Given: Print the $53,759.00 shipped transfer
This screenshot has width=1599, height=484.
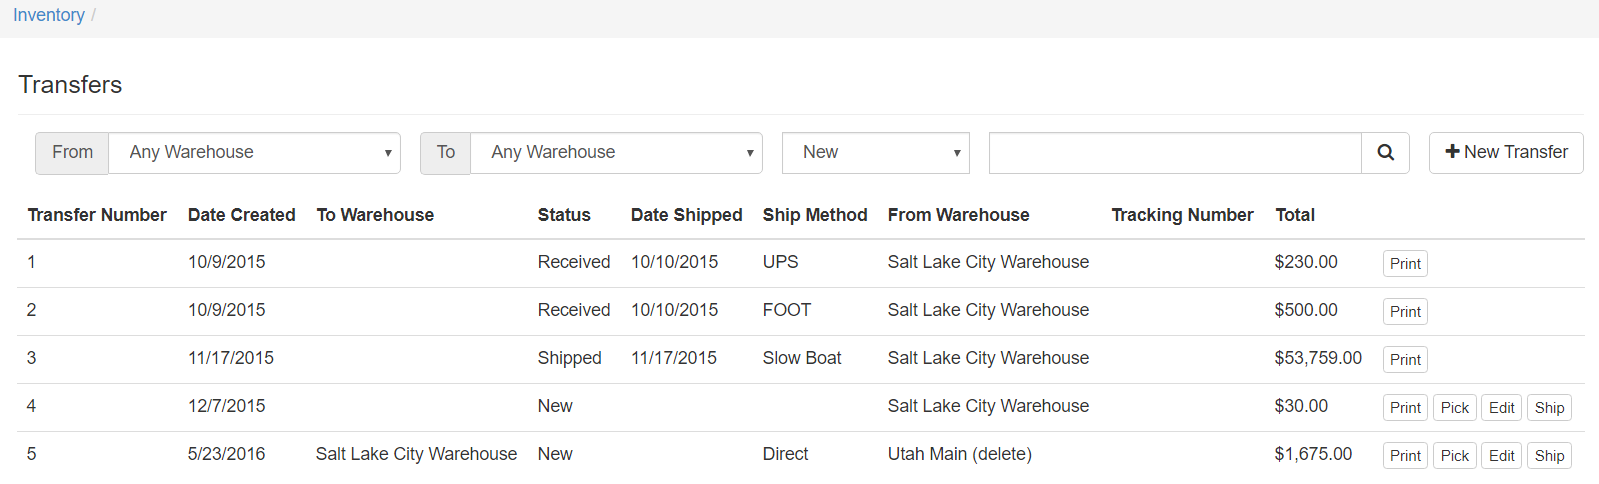Looking at the screenshot, I should click(x=1405, y=360).
